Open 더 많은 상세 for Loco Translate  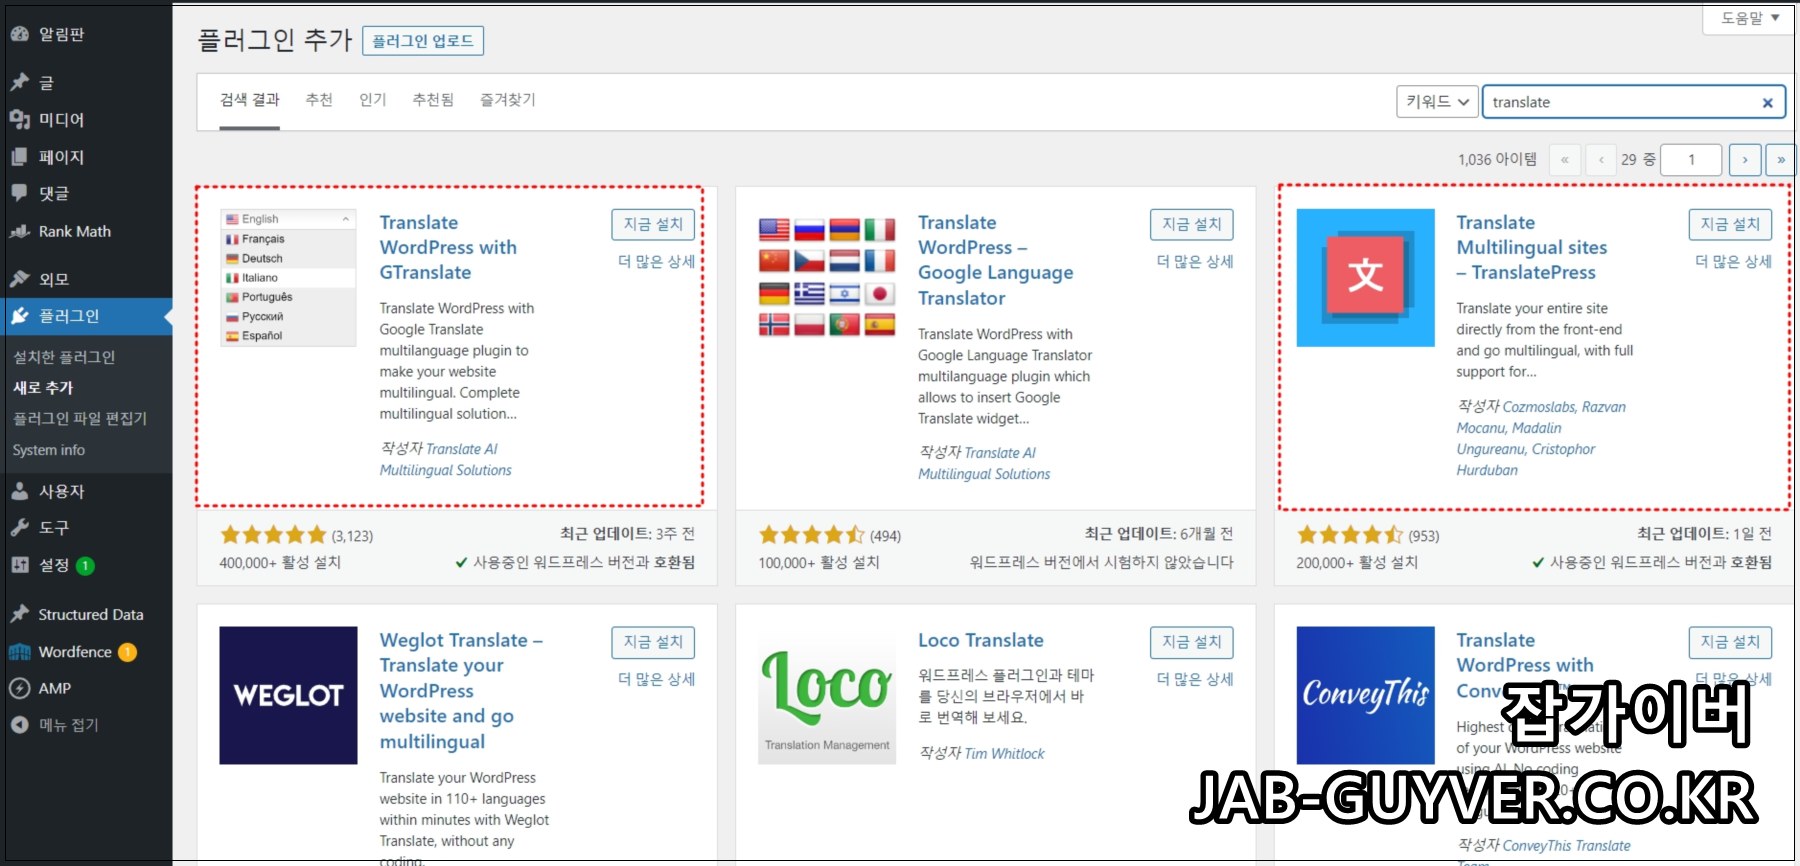(1195, 679)
